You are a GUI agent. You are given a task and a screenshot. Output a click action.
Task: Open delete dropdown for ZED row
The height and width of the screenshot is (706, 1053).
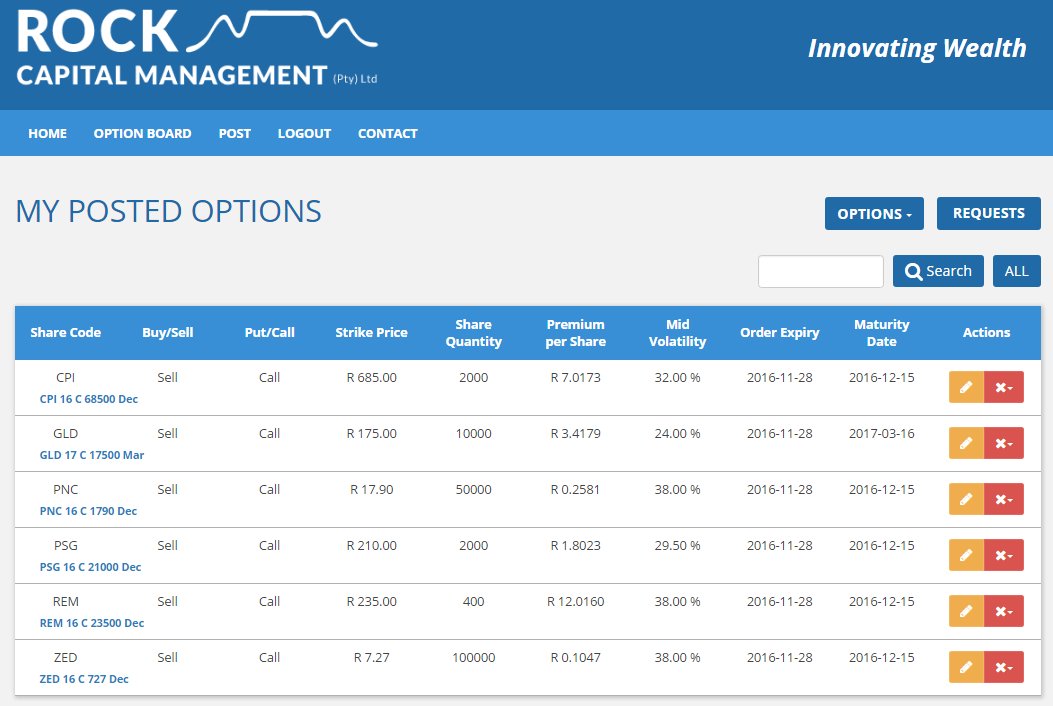1004,667
